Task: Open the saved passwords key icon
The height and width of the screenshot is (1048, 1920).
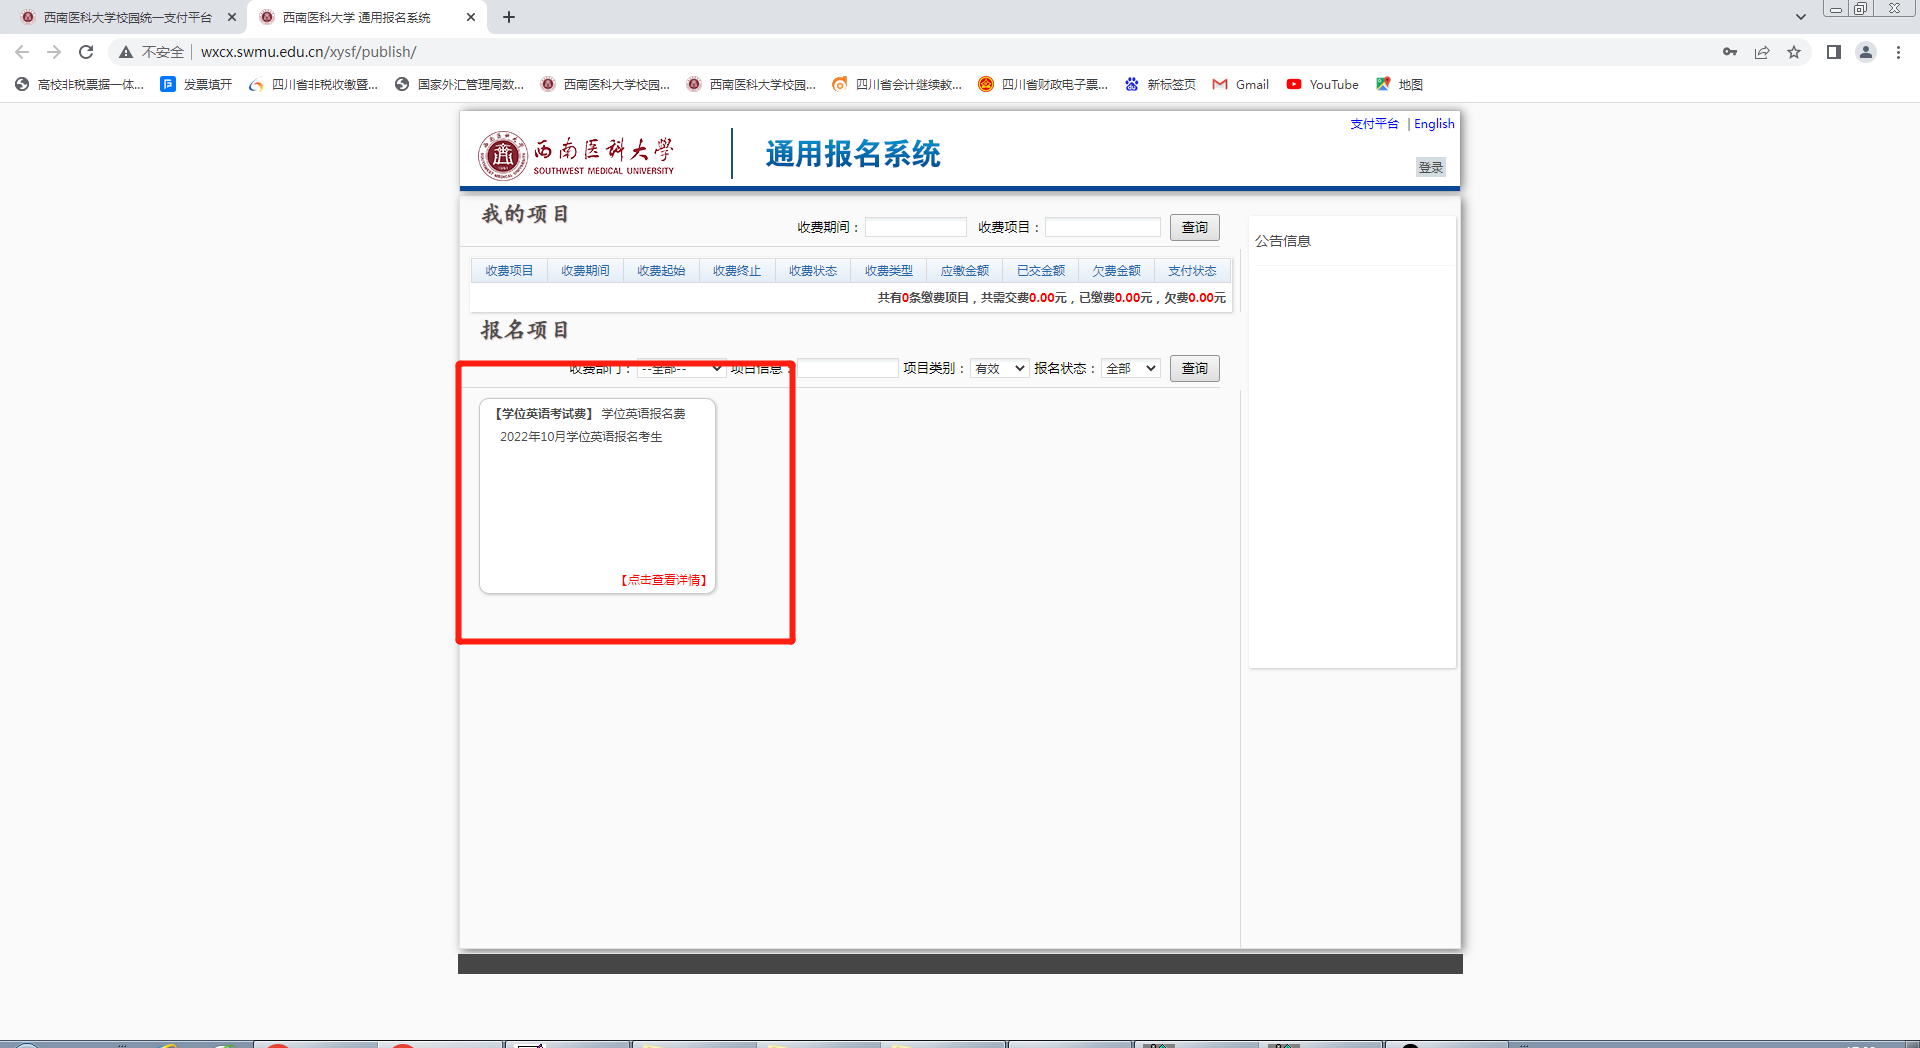Action: coord(1730,52)
